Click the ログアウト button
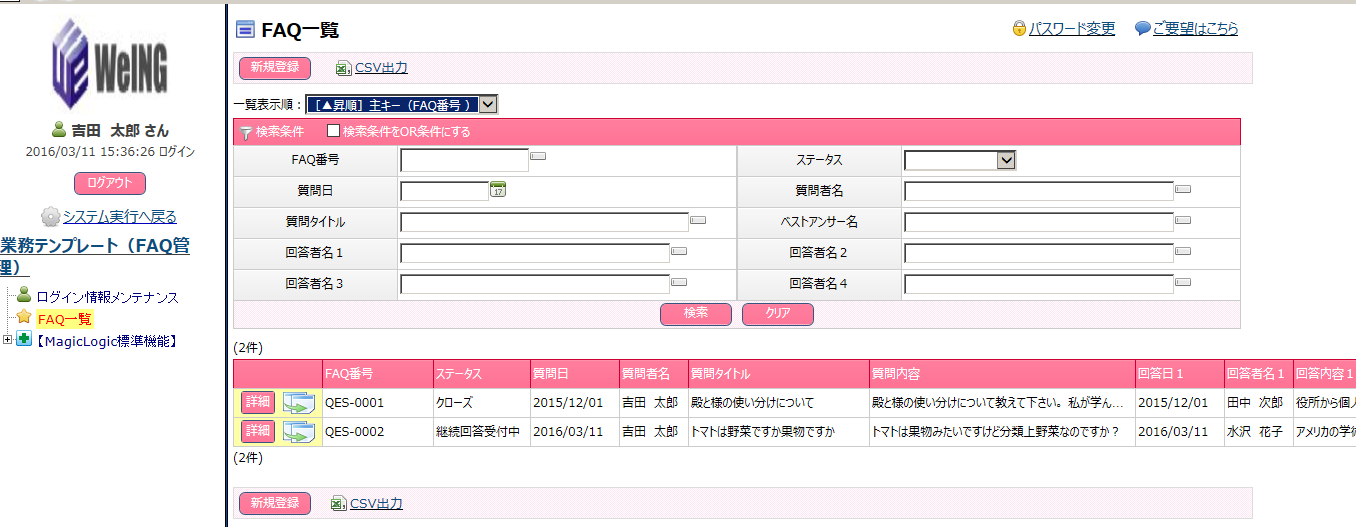 (110, 183)
